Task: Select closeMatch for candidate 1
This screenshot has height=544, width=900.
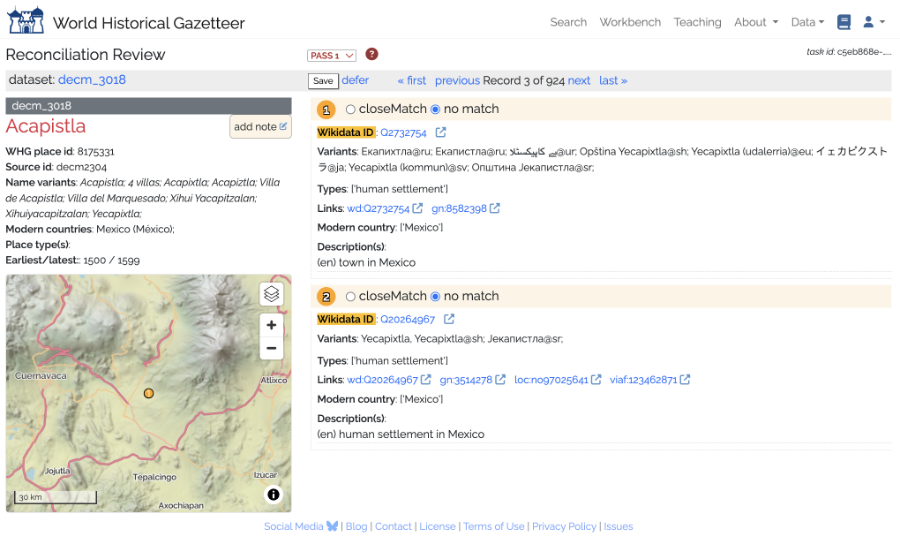Action: (x=350, y=109)
